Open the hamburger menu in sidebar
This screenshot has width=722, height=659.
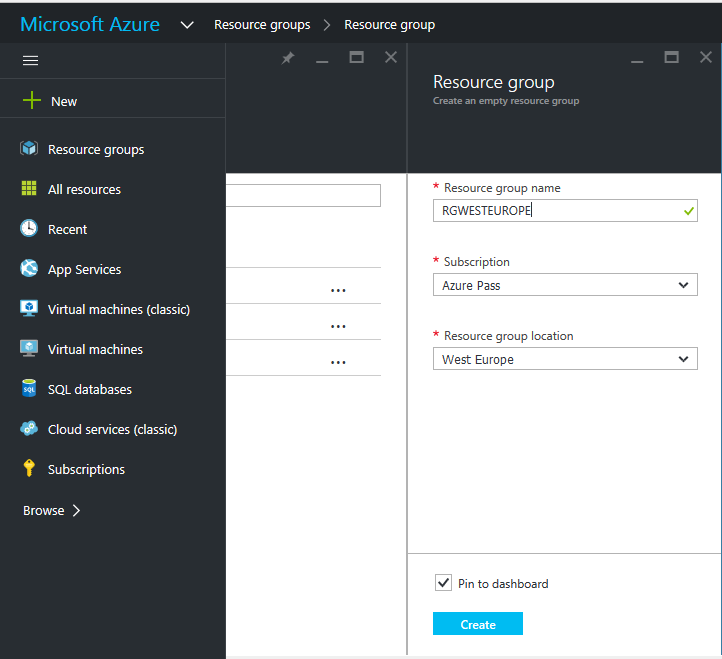click(30, 60)
